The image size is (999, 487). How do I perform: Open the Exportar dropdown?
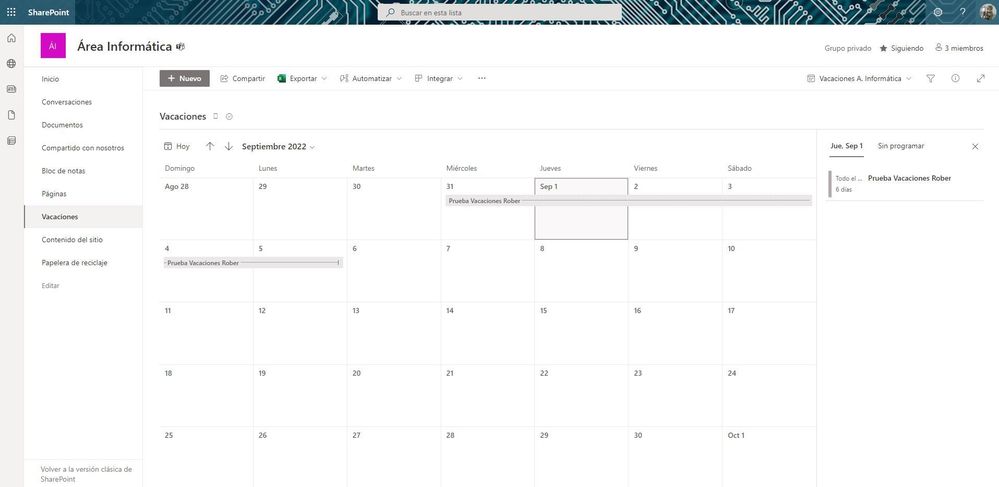(302, 78)
